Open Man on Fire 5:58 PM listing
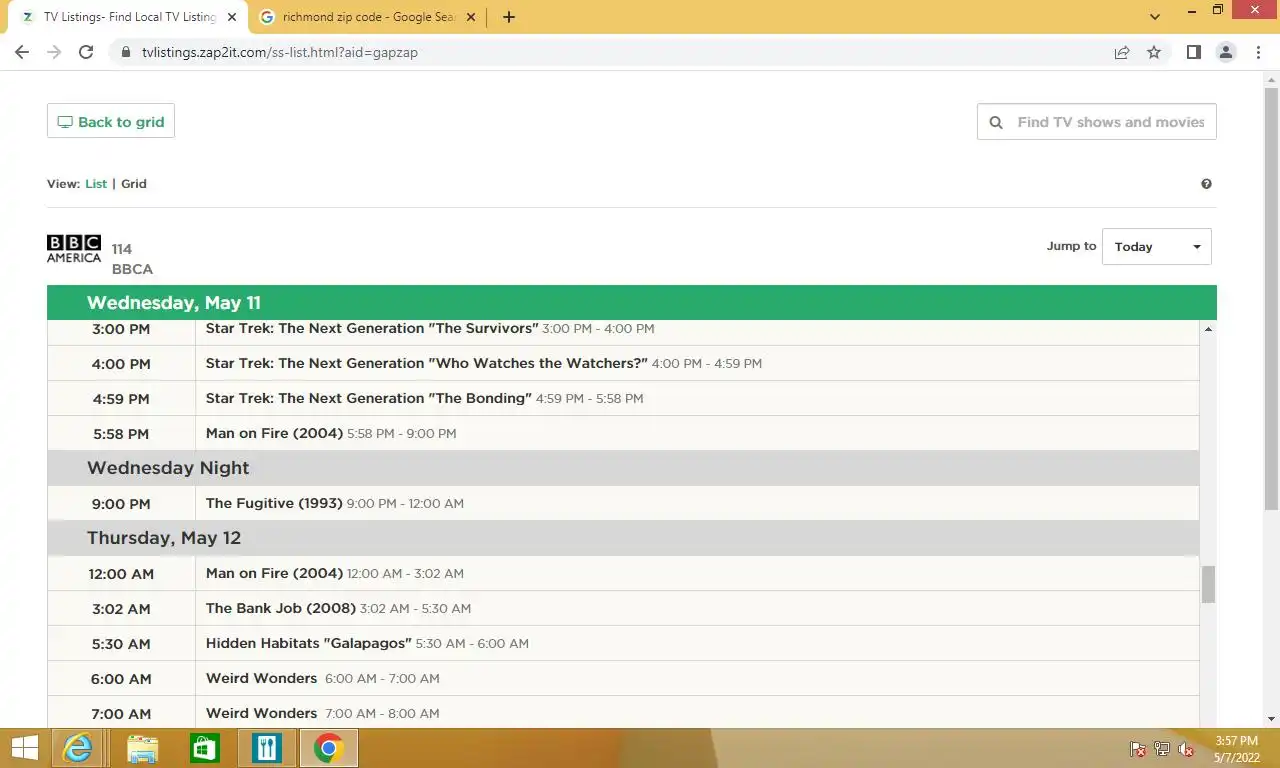 pyautogui.click(x=274, y=433)
